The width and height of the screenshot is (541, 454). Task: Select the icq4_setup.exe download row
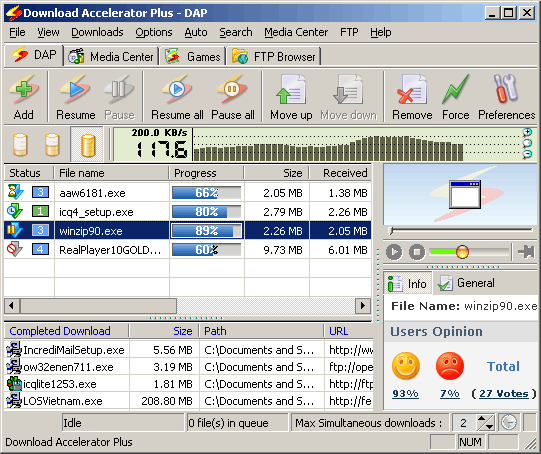click(188, 211)
